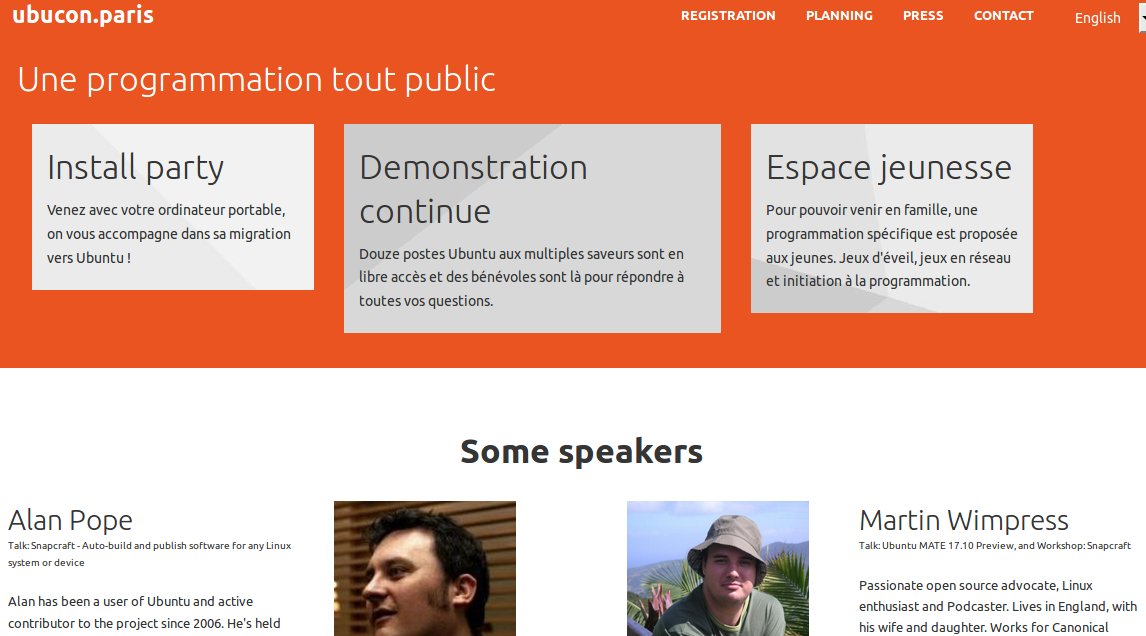The image size is (1146, 636).
Task: Click 'Venez avec votre ordinateur portable' text
Action: click(169, 234)
